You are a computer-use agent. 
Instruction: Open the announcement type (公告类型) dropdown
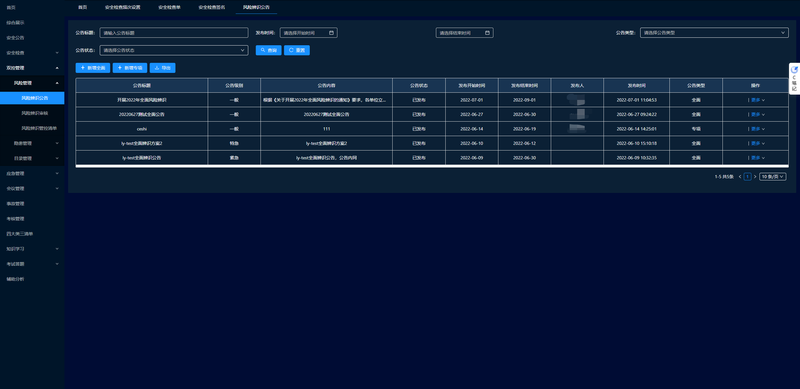(x=714, y=33)
